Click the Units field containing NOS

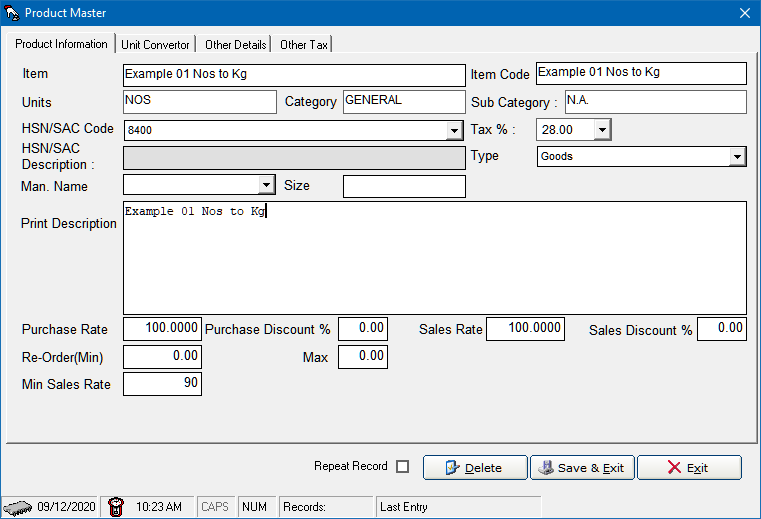(200, 102)
